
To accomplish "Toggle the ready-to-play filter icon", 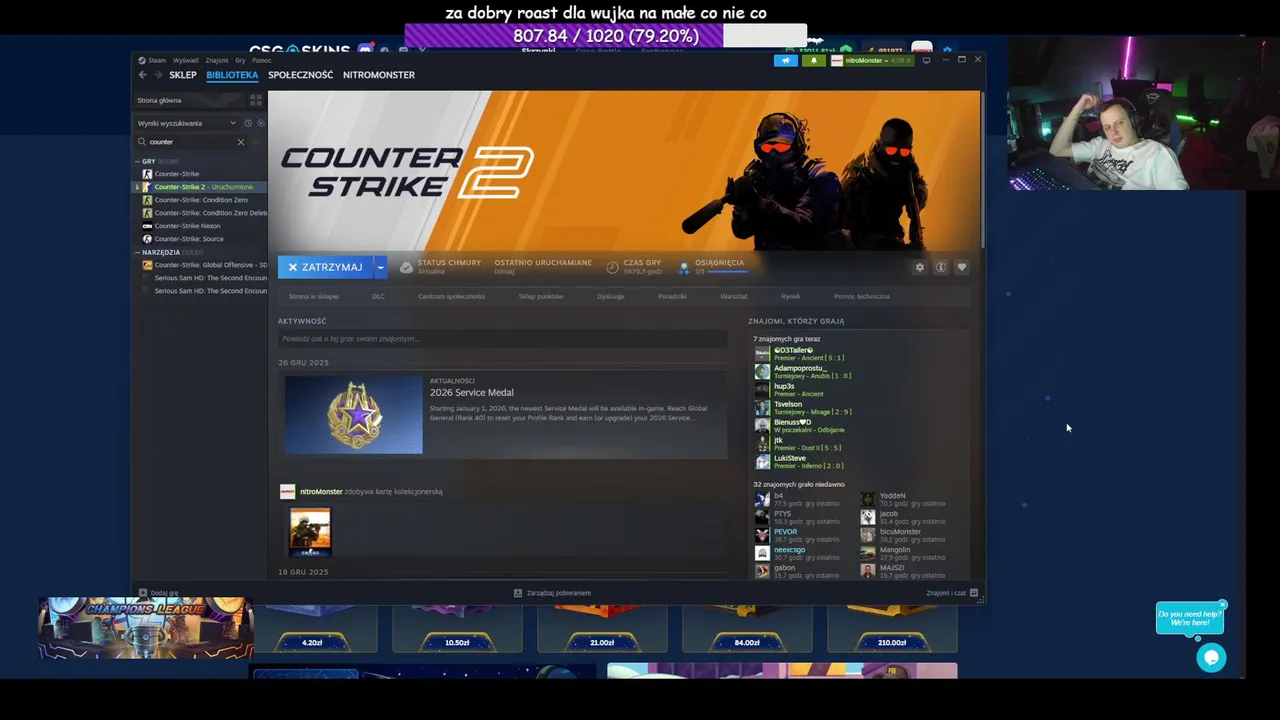I will pos(261,123).
